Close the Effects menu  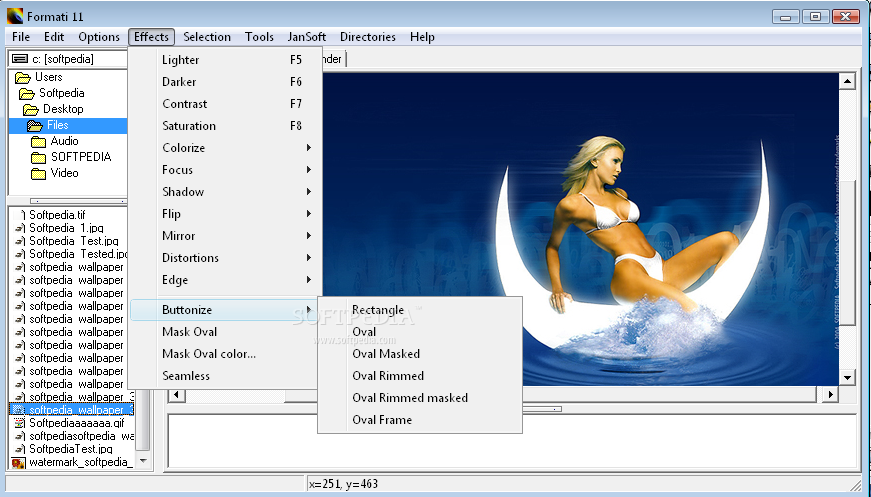[x=151, y=37]
